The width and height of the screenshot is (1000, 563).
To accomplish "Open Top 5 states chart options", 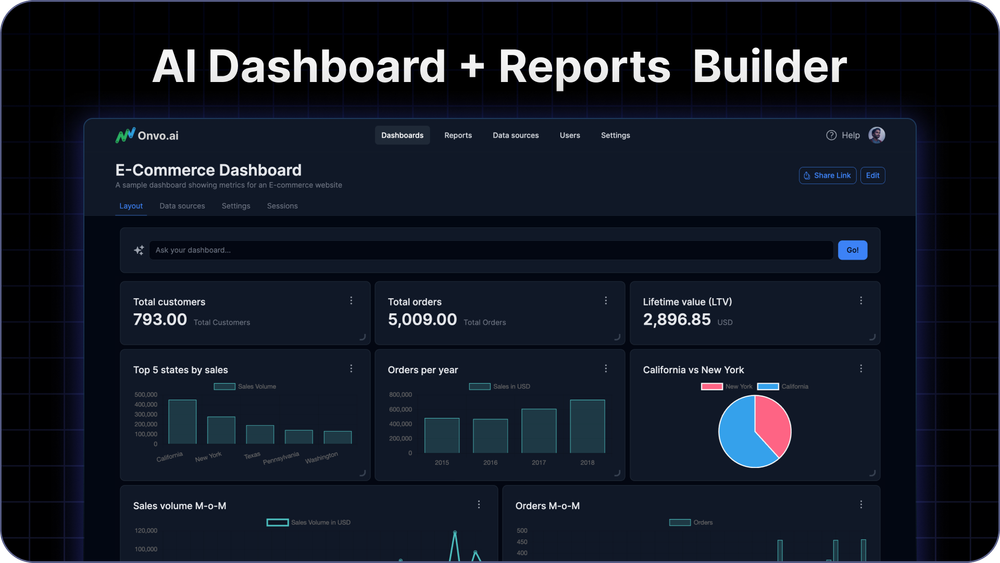I will pos(351,369).
